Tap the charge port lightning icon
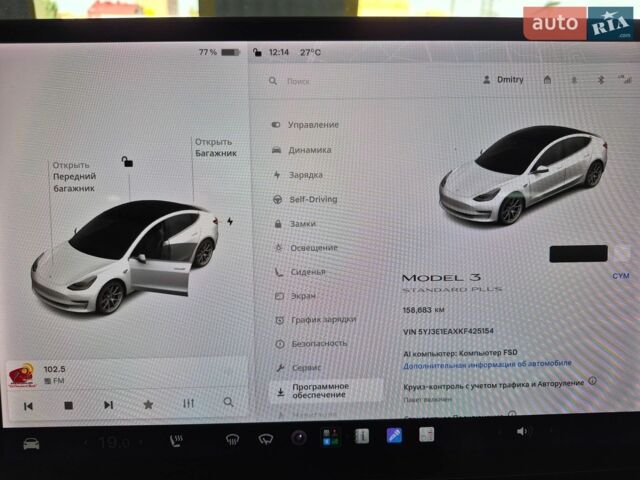The height and width of the screenshot is (480, 640). point(230,221)
